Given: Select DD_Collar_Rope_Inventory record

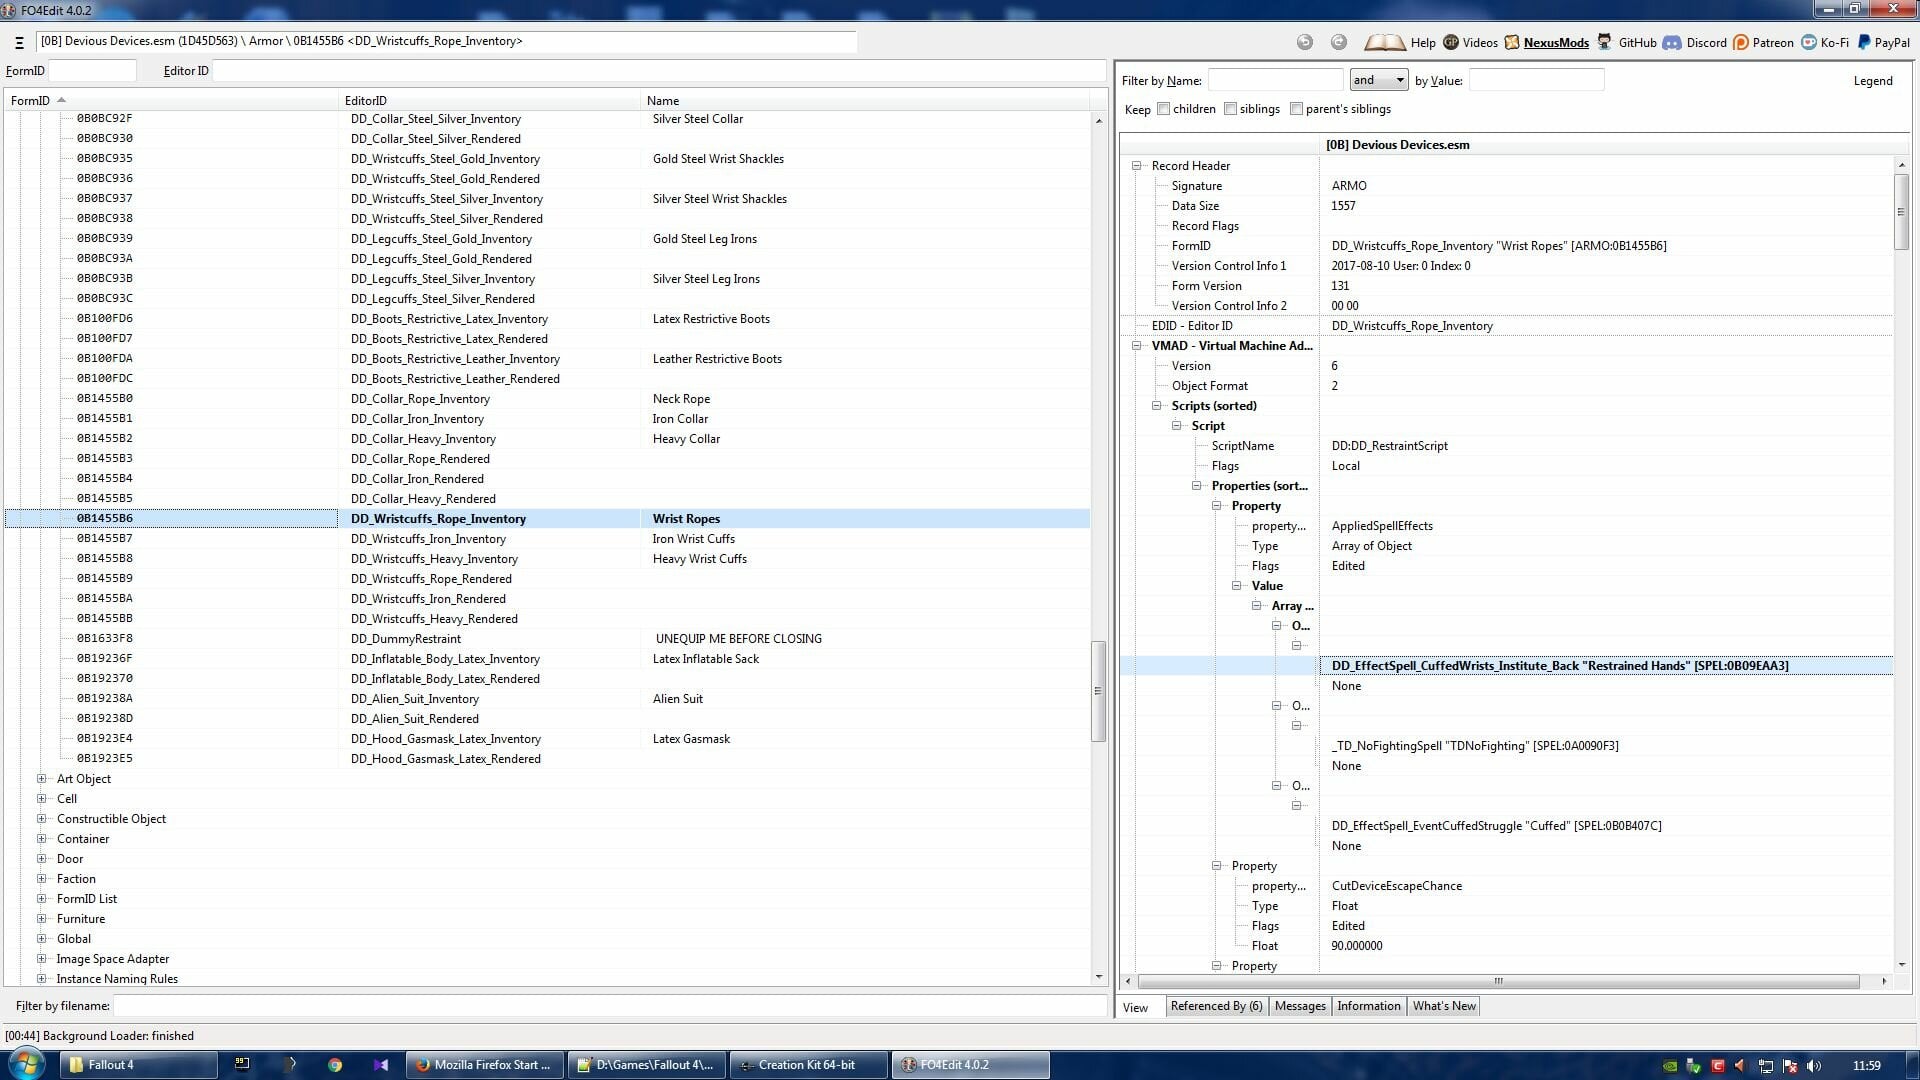Looking at the screenshot, I should pos(420,399).
